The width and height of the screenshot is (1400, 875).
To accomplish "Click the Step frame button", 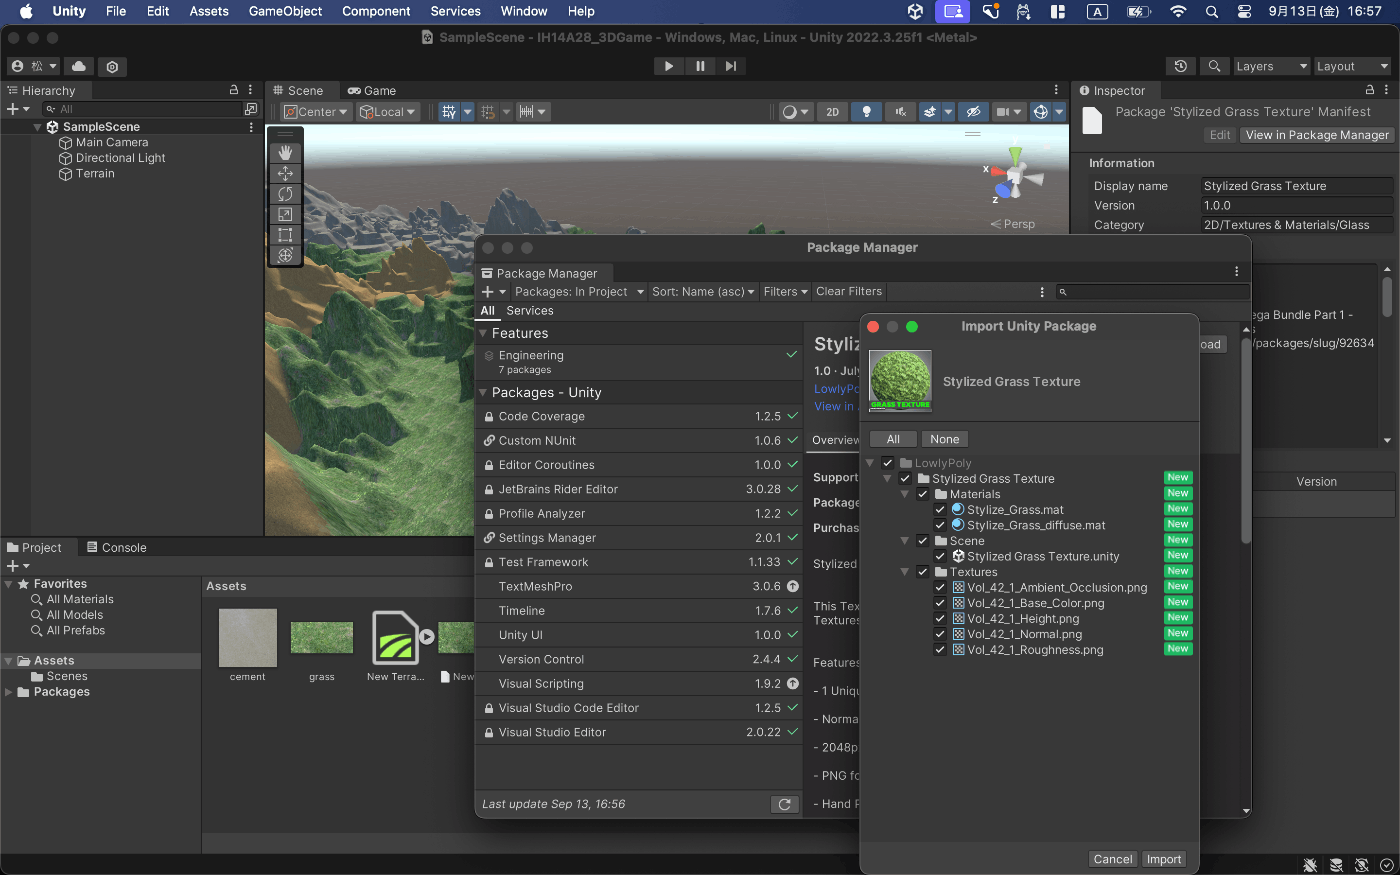I will point(731,66).
